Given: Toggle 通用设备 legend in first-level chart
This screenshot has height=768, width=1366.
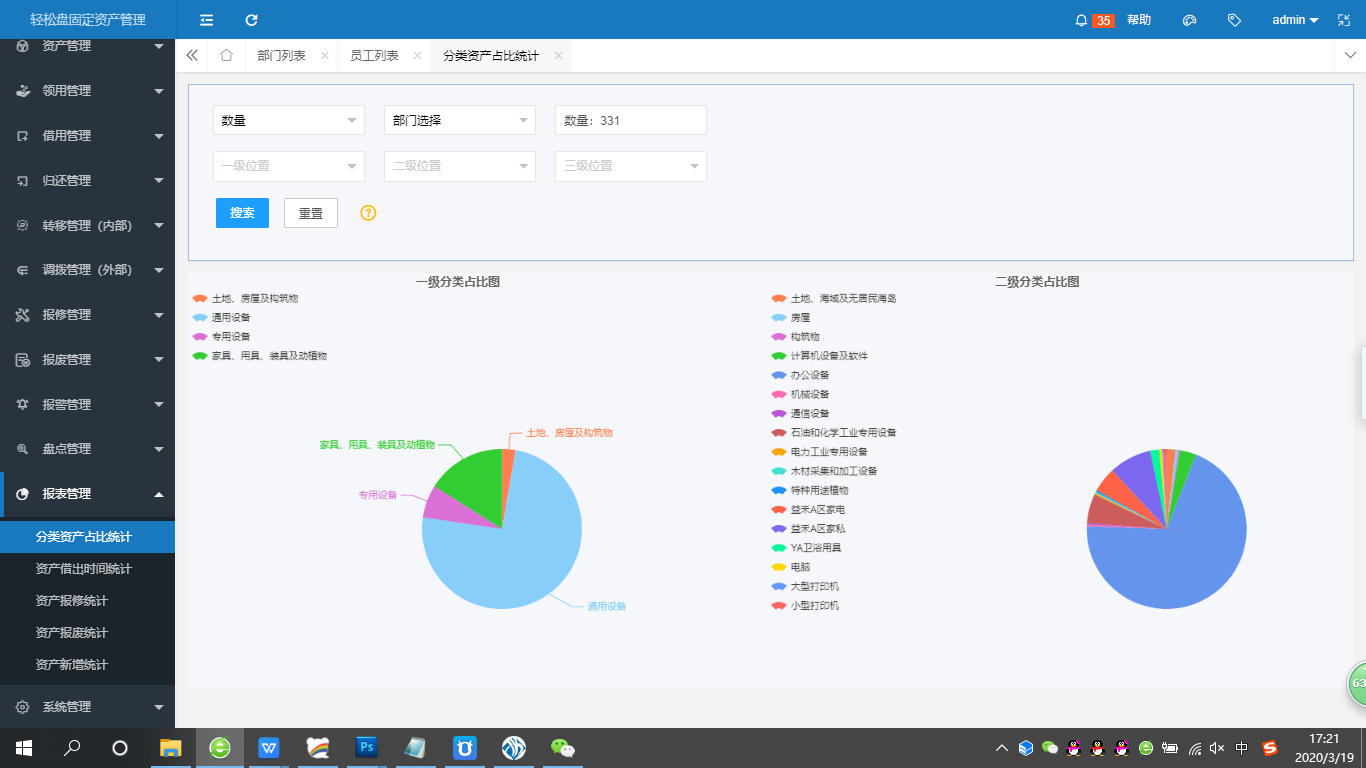Looking at the screenshot, I should coord(223,317).
